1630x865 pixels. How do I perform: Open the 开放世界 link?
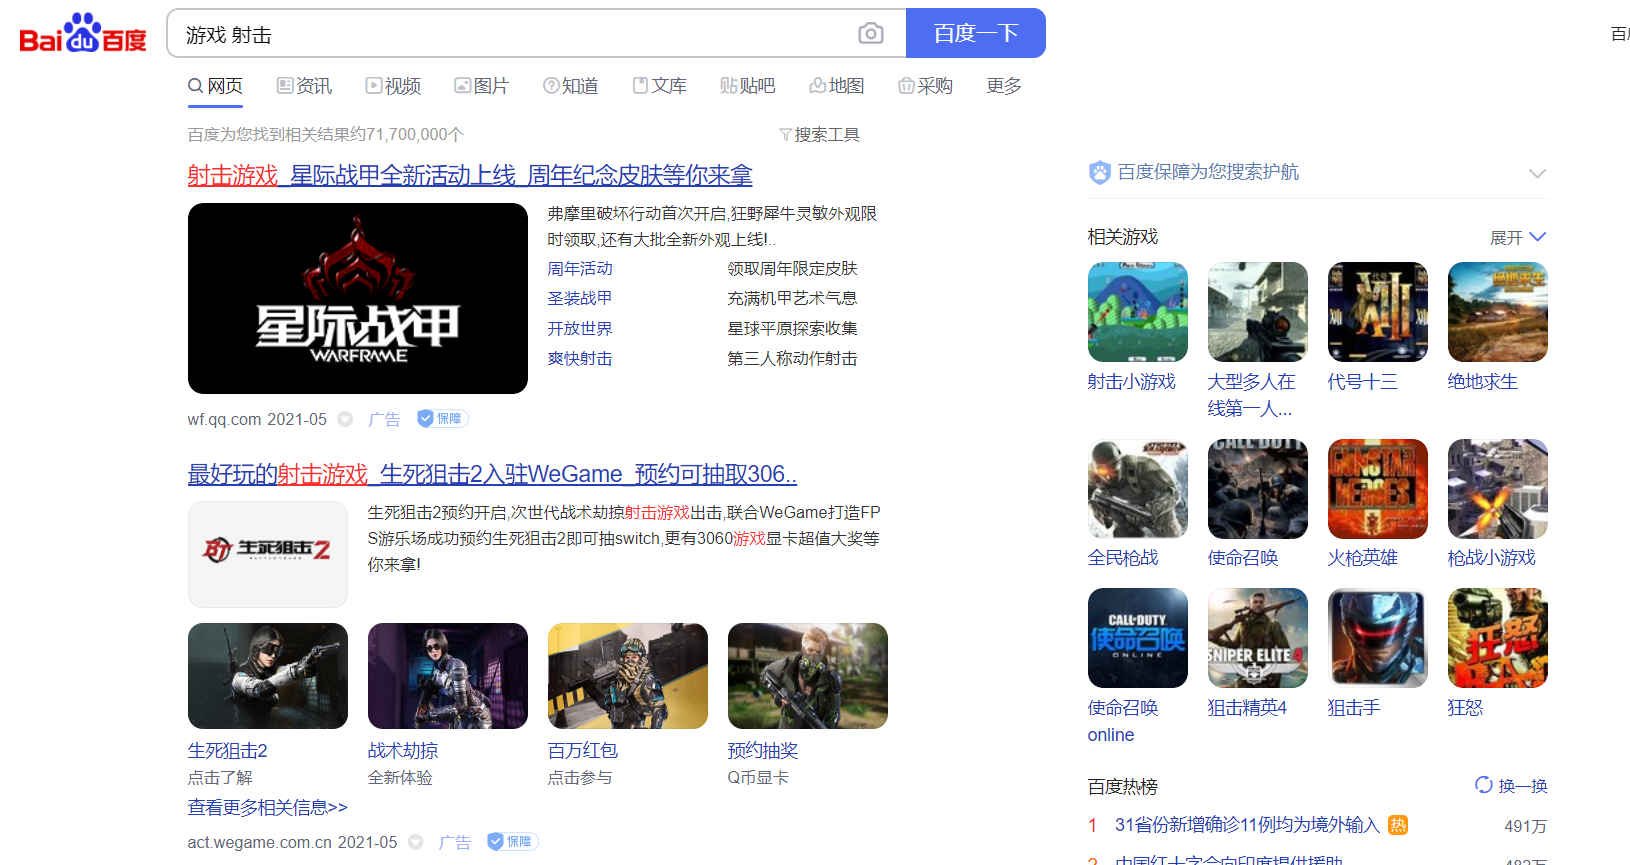tap(580, 329)
